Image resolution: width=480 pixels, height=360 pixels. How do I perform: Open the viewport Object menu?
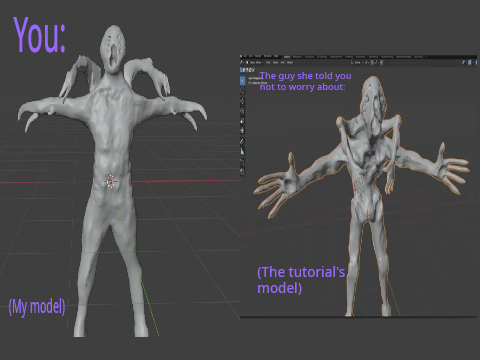point(290,62)
